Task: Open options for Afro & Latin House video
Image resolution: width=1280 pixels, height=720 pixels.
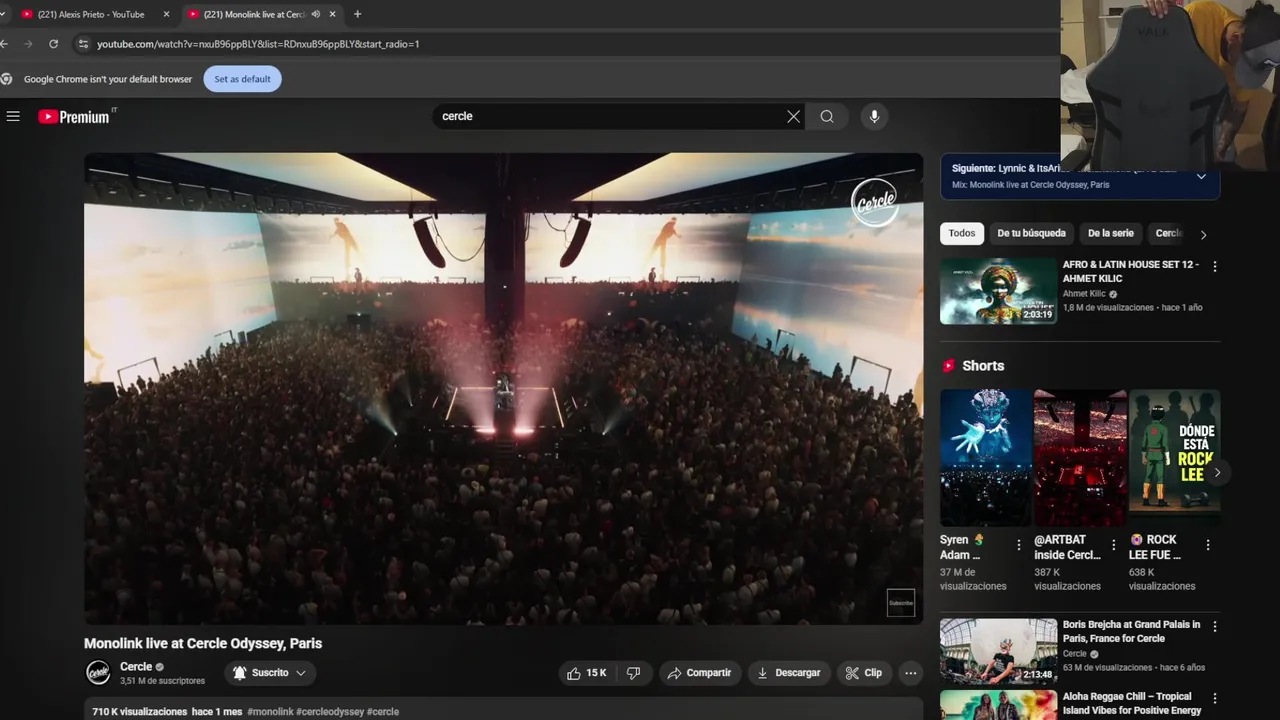Action: 1215,267
